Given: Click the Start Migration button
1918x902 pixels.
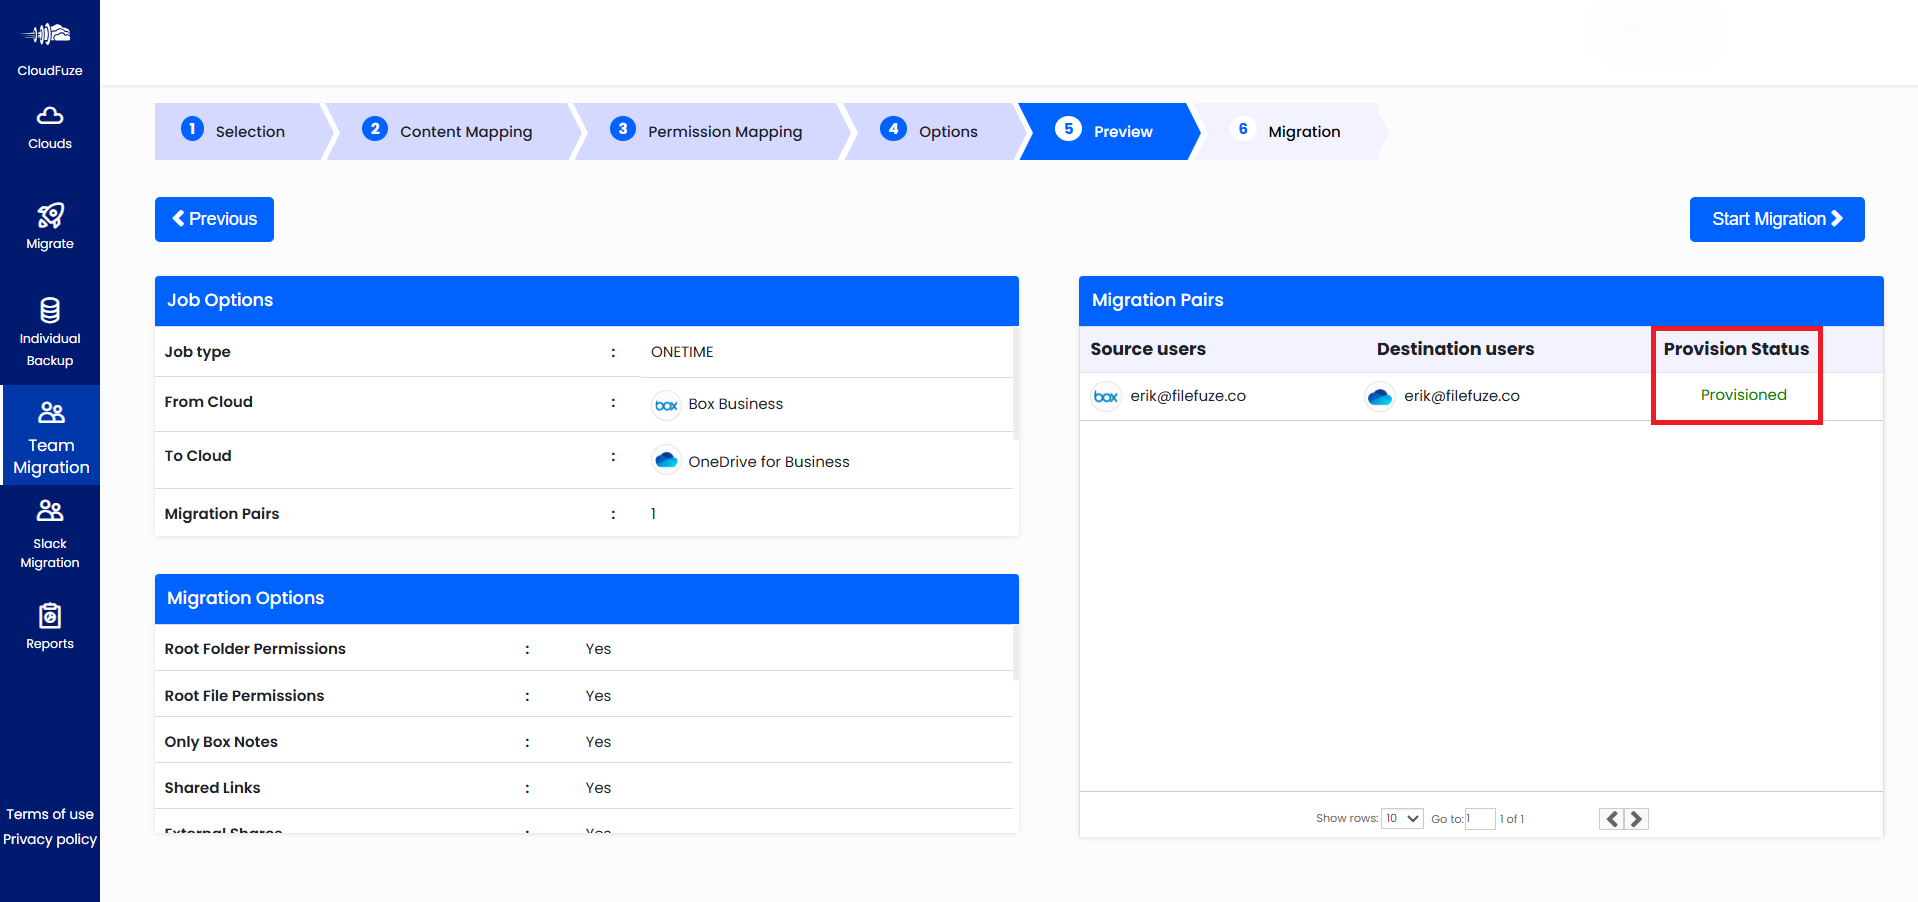Looking at the screenshot, I should 1776,219.
